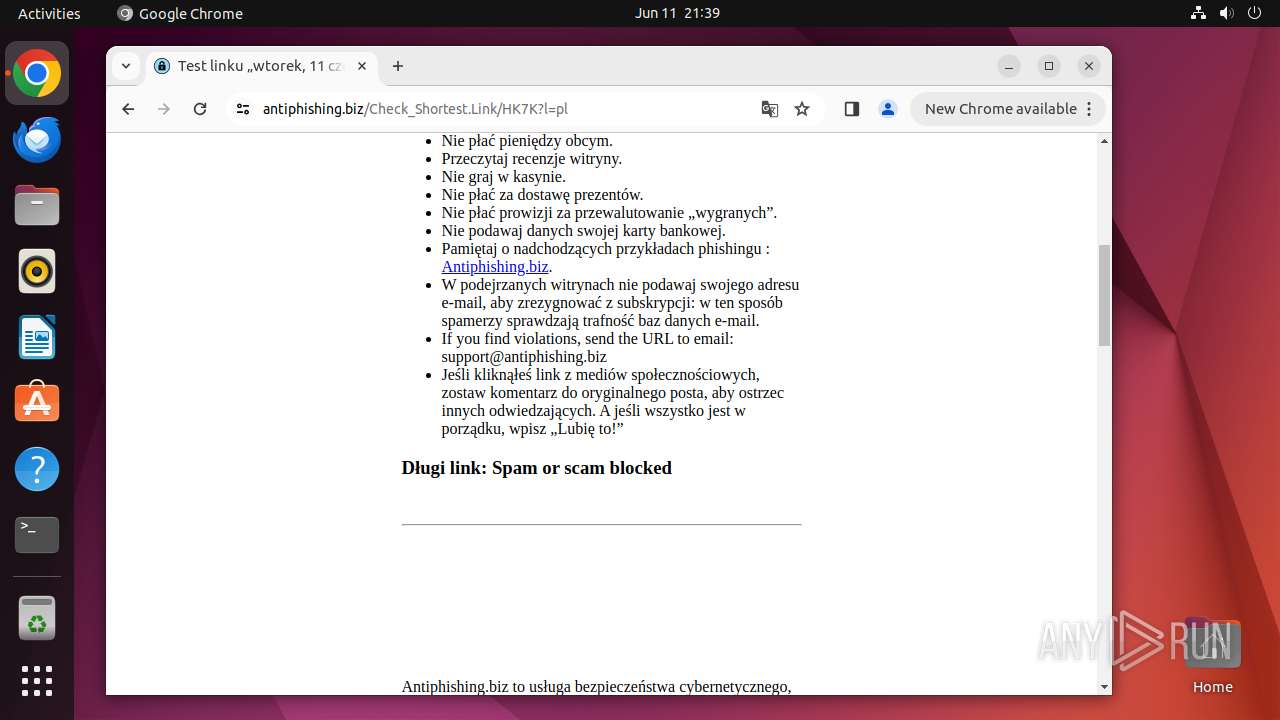Open the Files manager in the dock

click(x=37, y=206)
